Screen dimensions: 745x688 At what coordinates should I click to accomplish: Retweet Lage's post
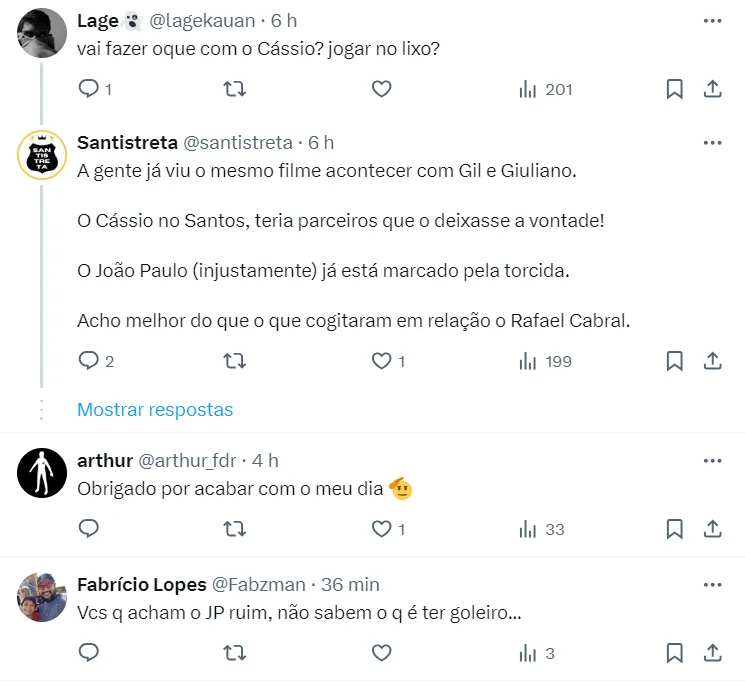(x=234, y=89)
